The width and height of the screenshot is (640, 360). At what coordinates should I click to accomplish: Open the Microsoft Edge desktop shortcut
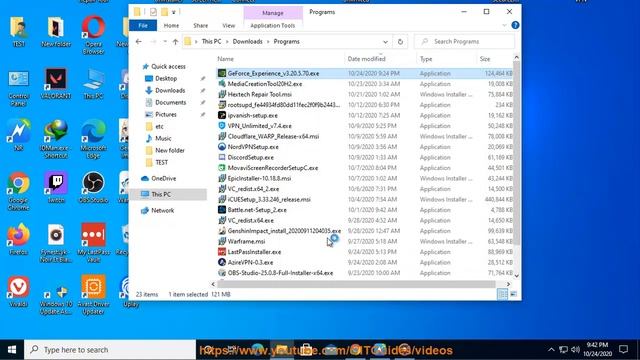click(93, 139)
